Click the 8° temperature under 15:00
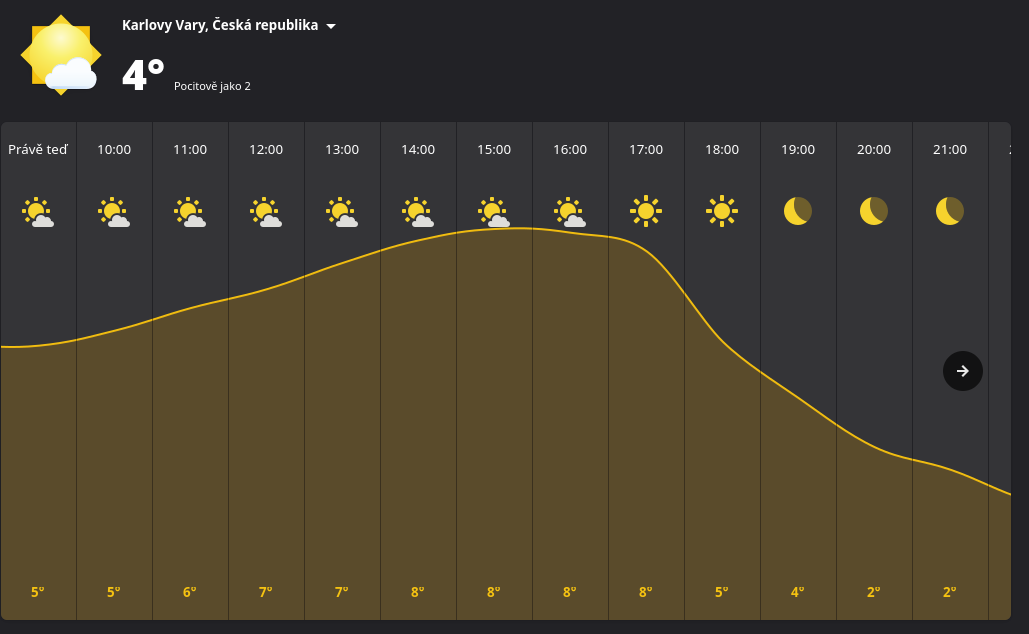The height and width of the screenshot is (634, 1029). coord(494,592)
